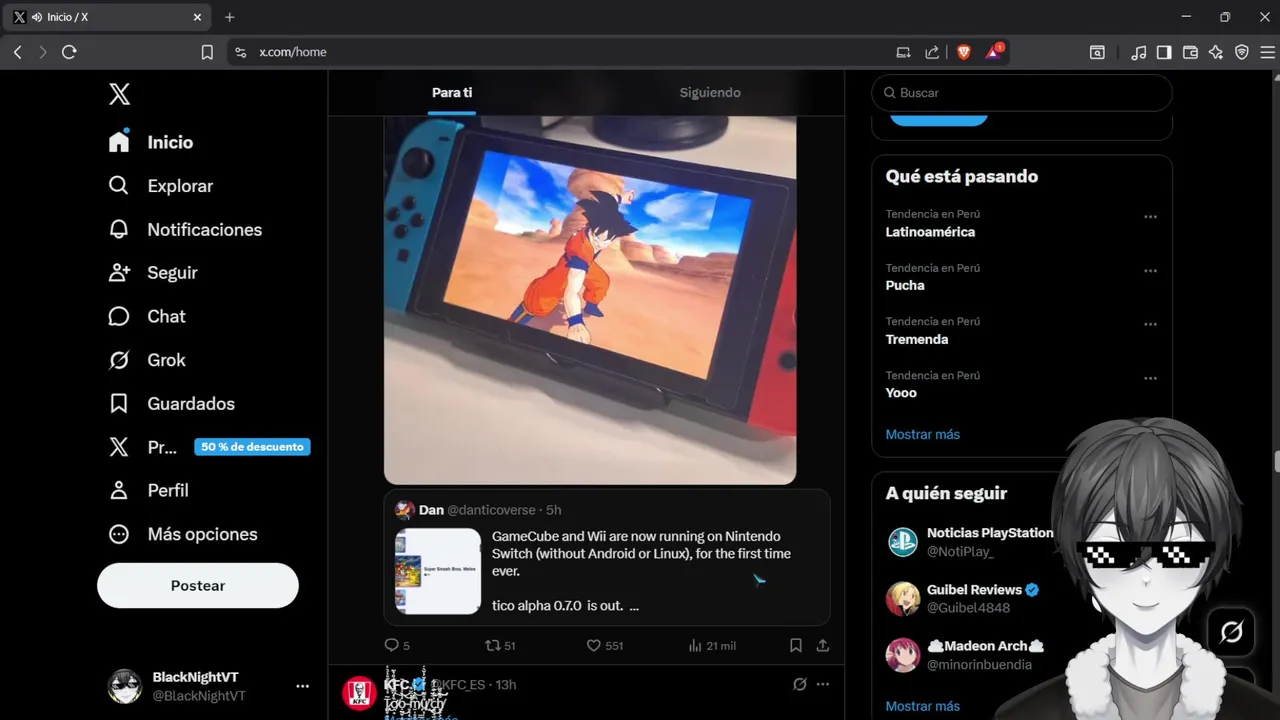Viewport: 1280px width, 720px height.
Task: Click the Buscar search field
Action: (x=1021, y=92)
